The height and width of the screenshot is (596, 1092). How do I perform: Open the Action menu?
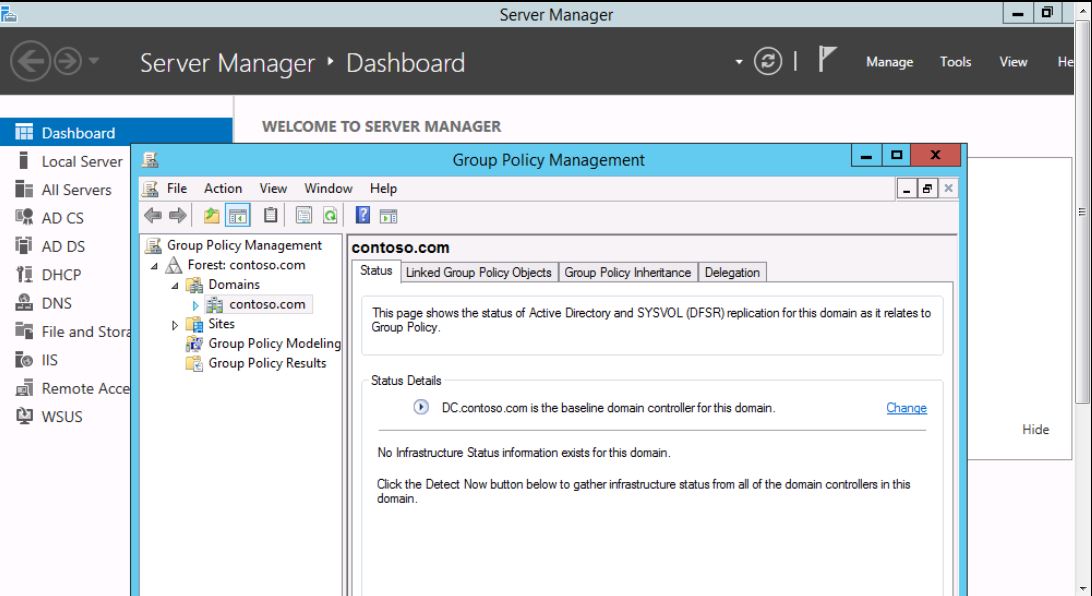(223, 189)
